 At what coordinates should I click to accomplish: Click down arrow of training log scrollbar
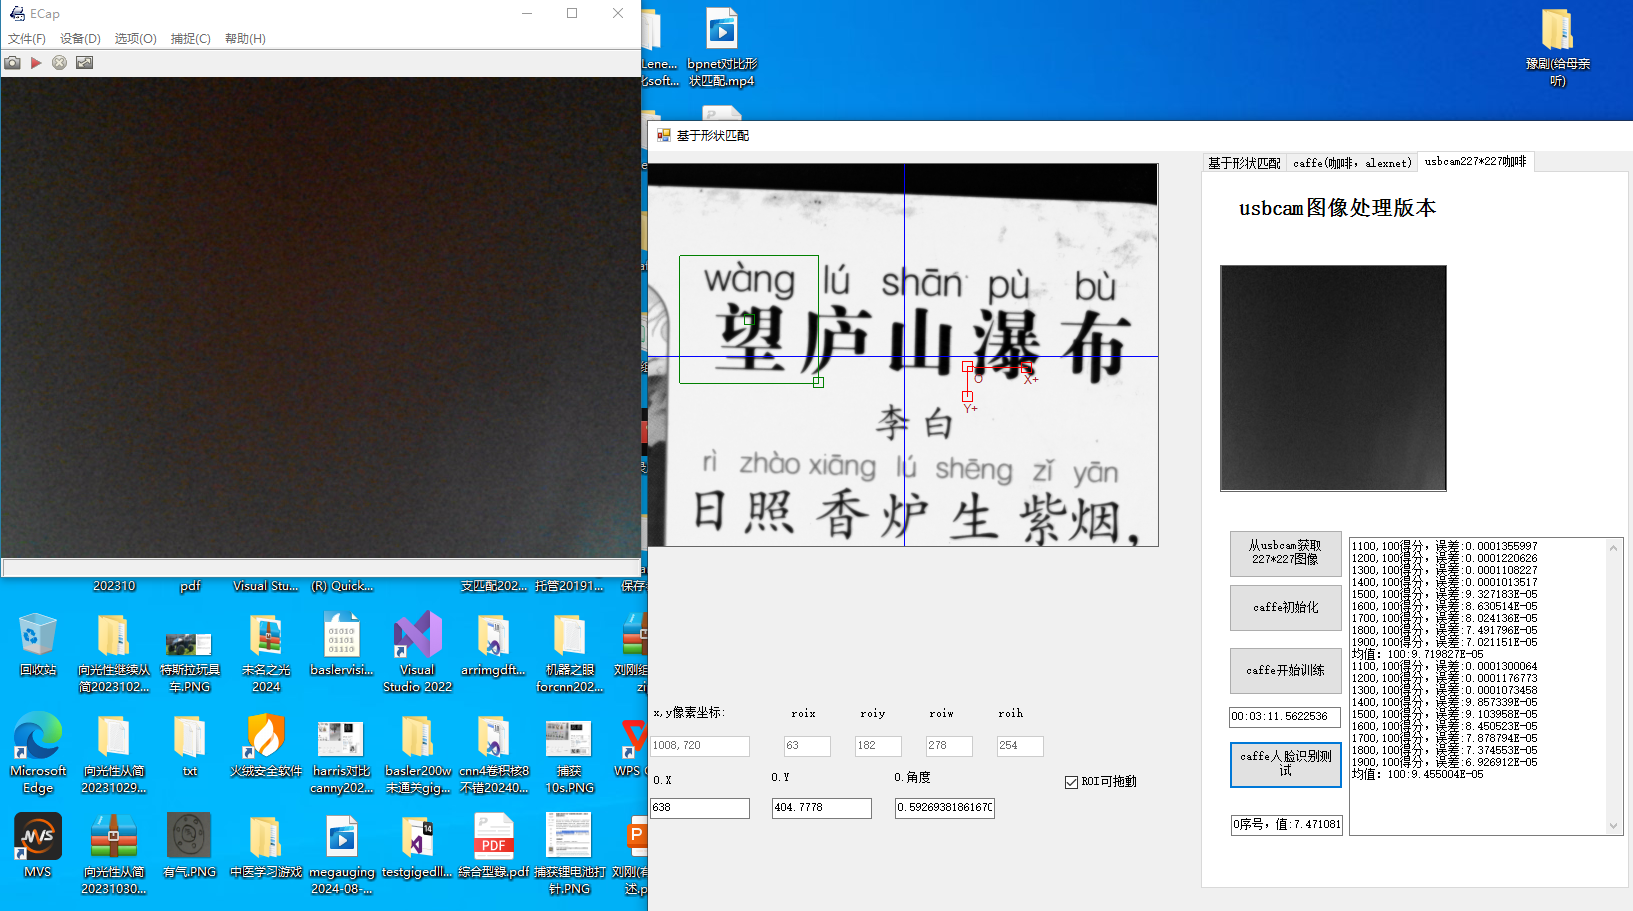coord(1613,826)
